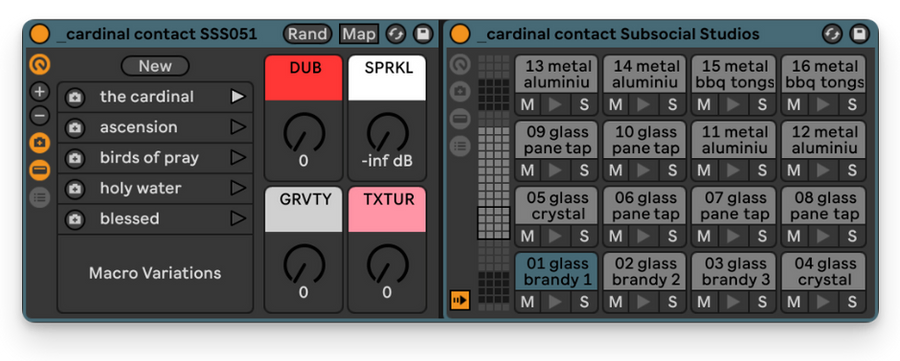Select the '05 glass crystal' pad
The width and height of the screenshot is (900, 361).
coord(556,205)
